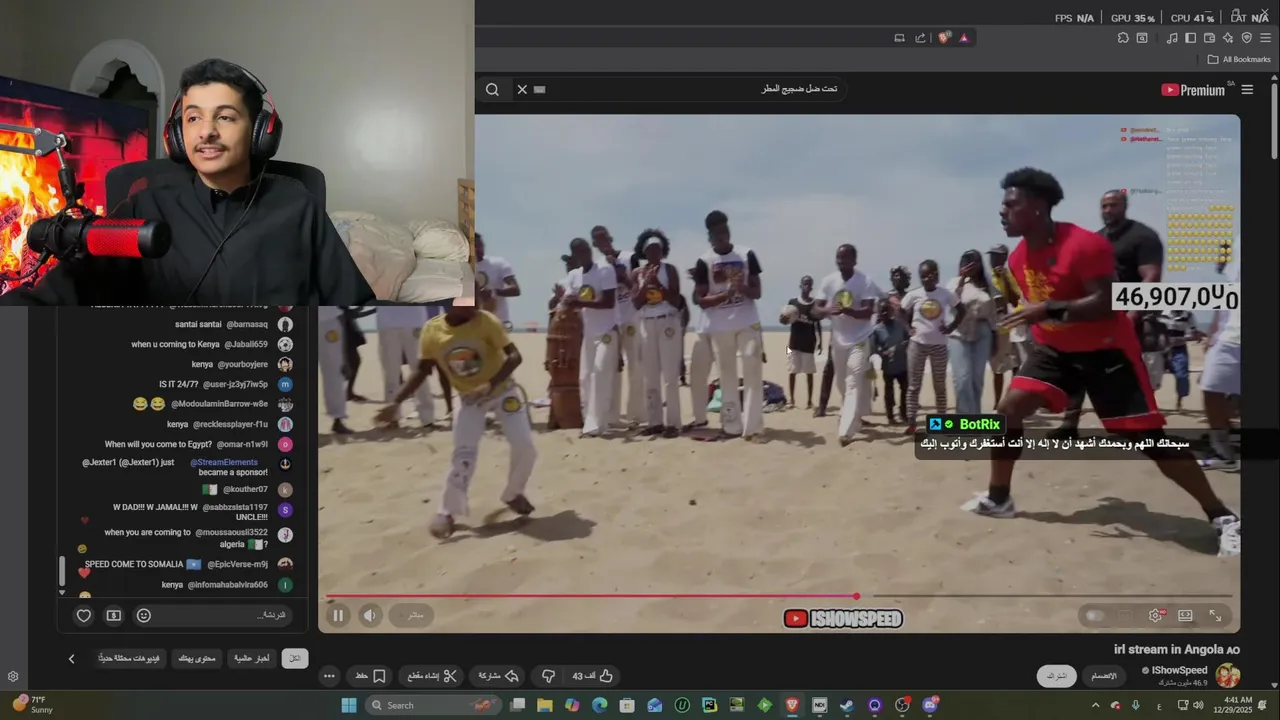Open the Brave extensions puzzle icon
Viewport: 1280px width, 720px height.
1123,38
